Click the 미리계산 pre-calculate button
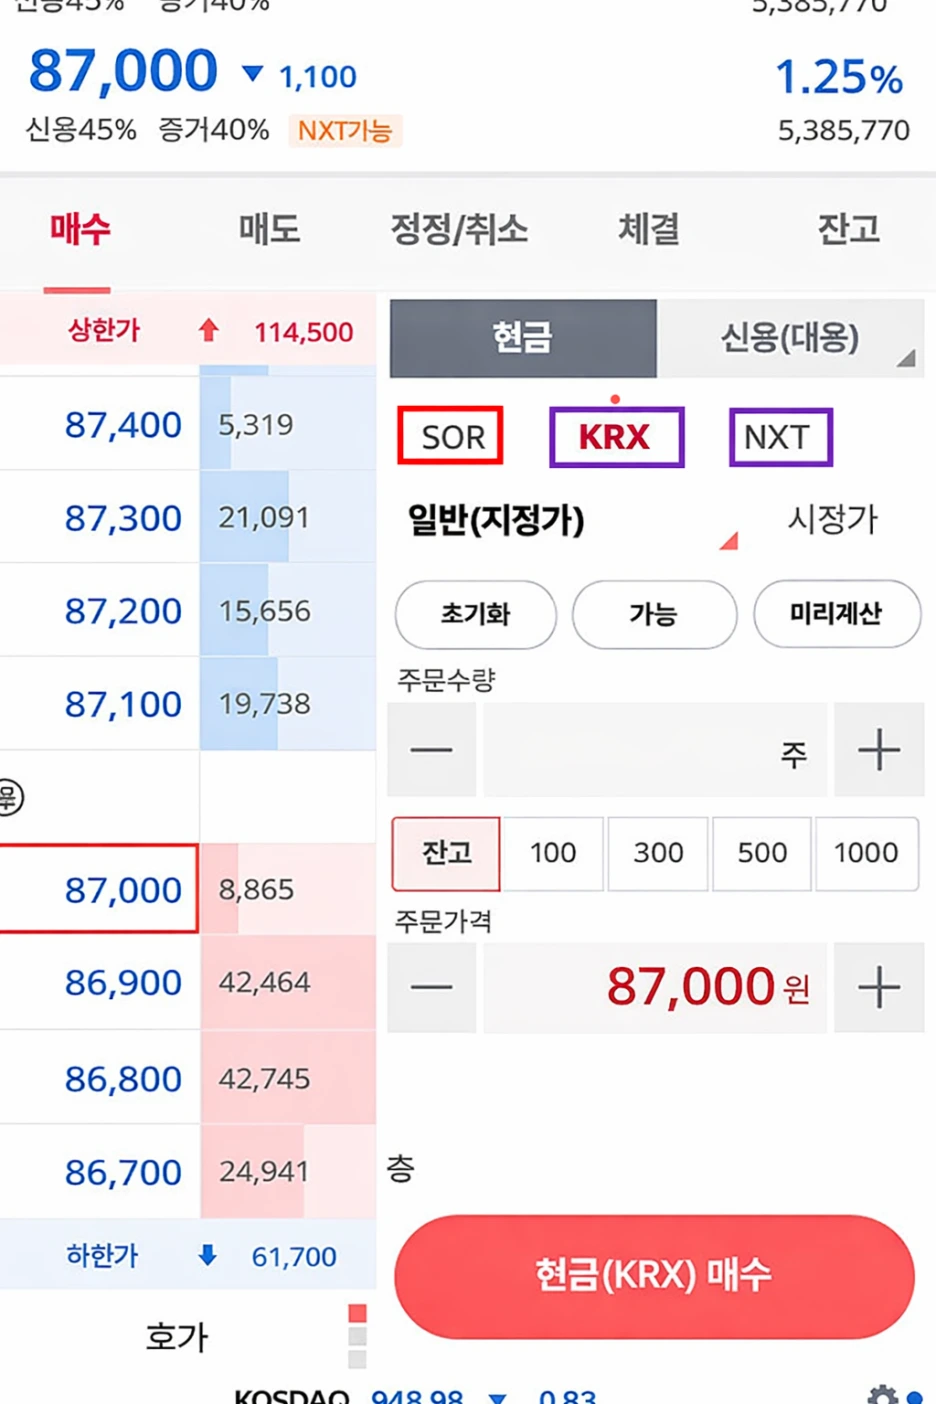Screen dimensions: 936x1404 point(837,615)
